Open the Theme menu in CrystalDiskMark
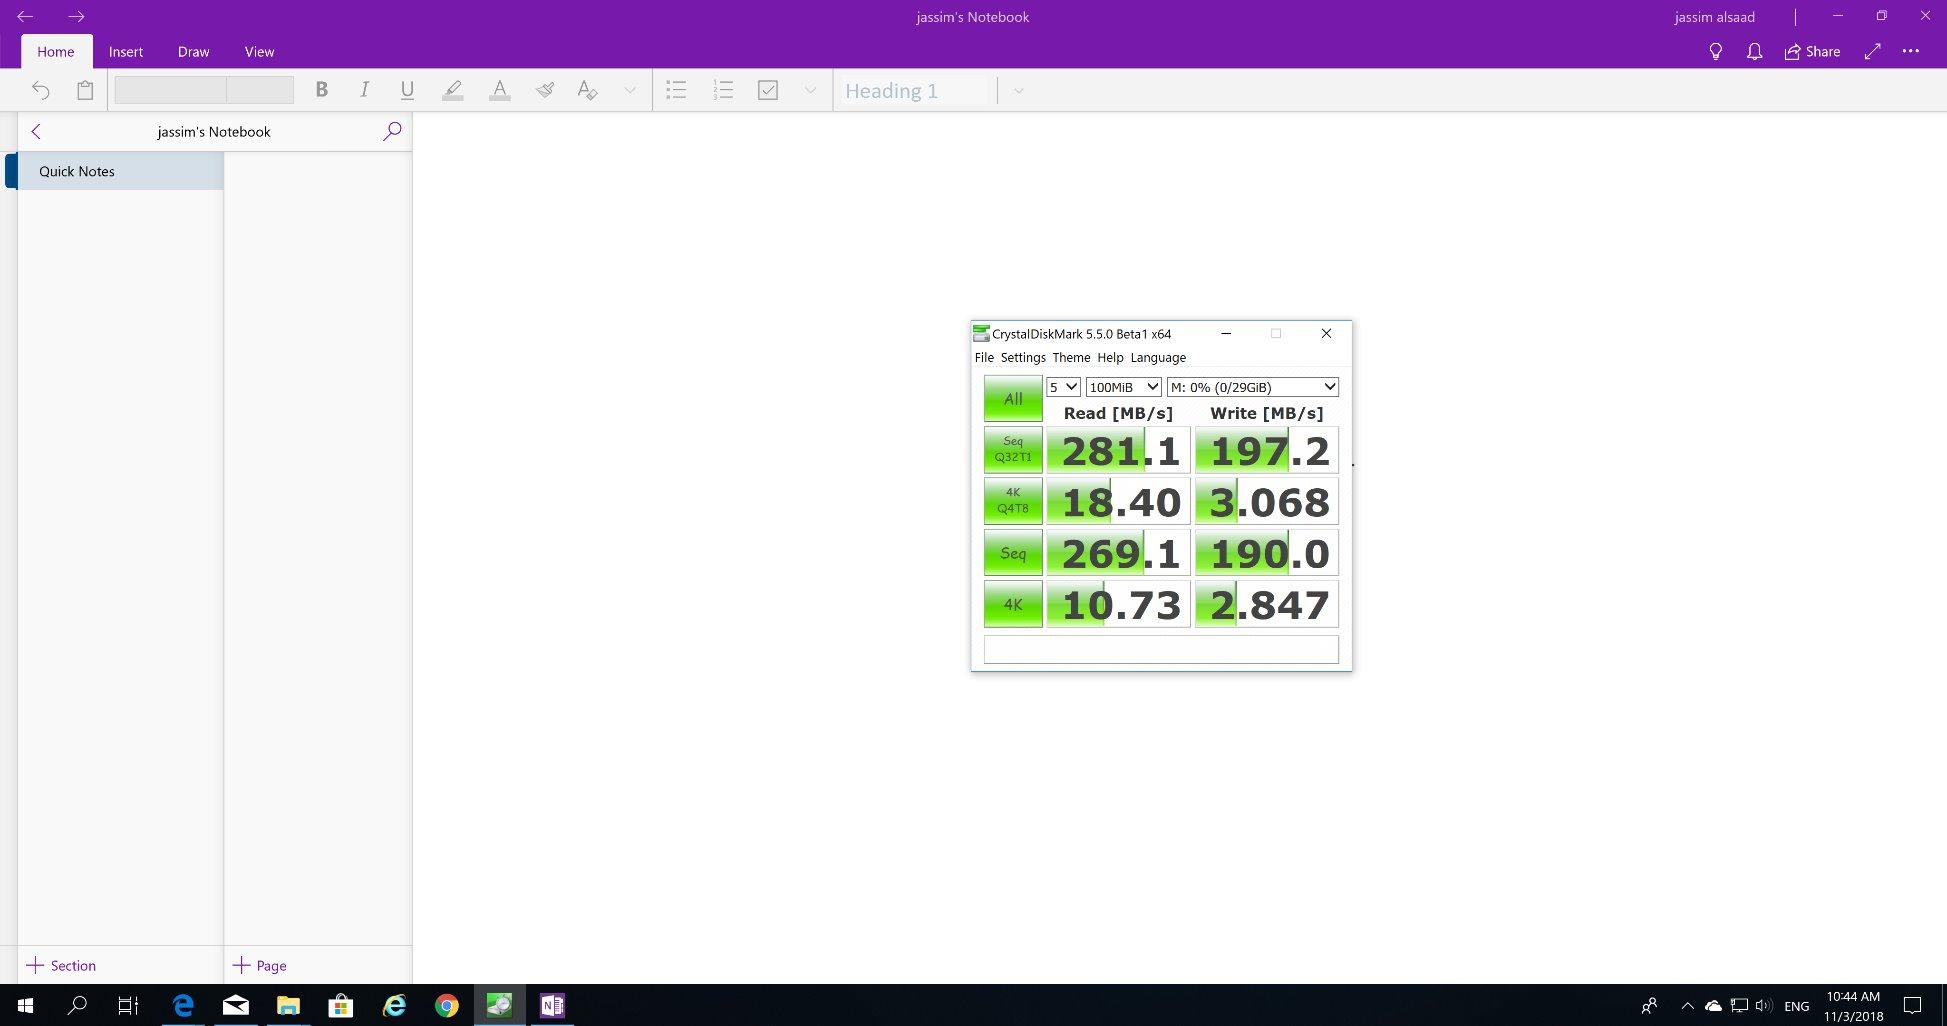The width and height of the screenshot is (1947, 1026). pyautogui.click(x=1070, y=357)
